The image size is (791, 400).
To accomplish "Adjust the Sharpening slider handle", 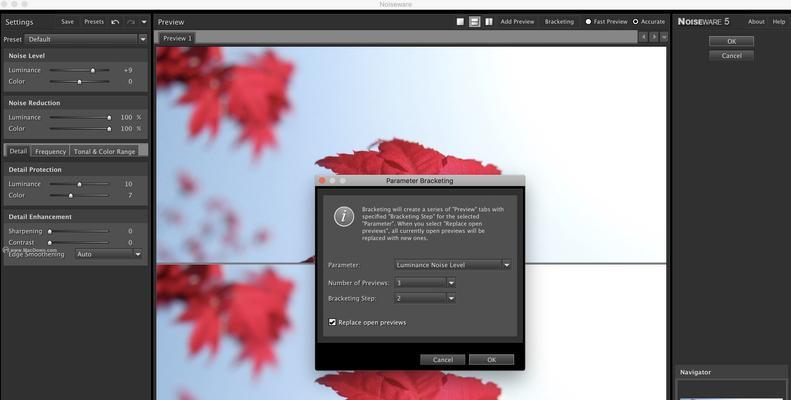I will [49, 231].
